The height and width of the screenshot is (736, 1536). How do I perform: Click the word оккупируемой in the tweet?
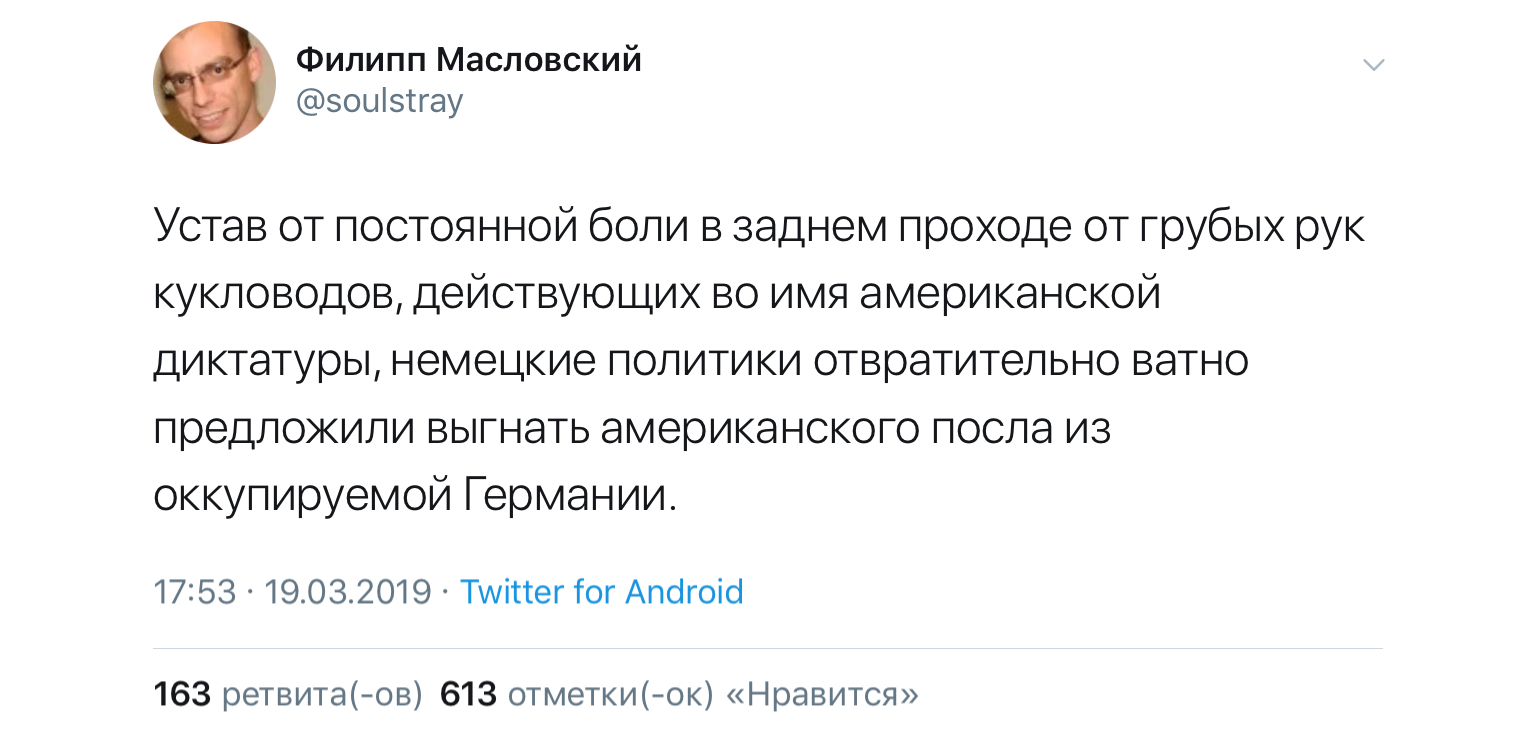click(x=303, y=496)
